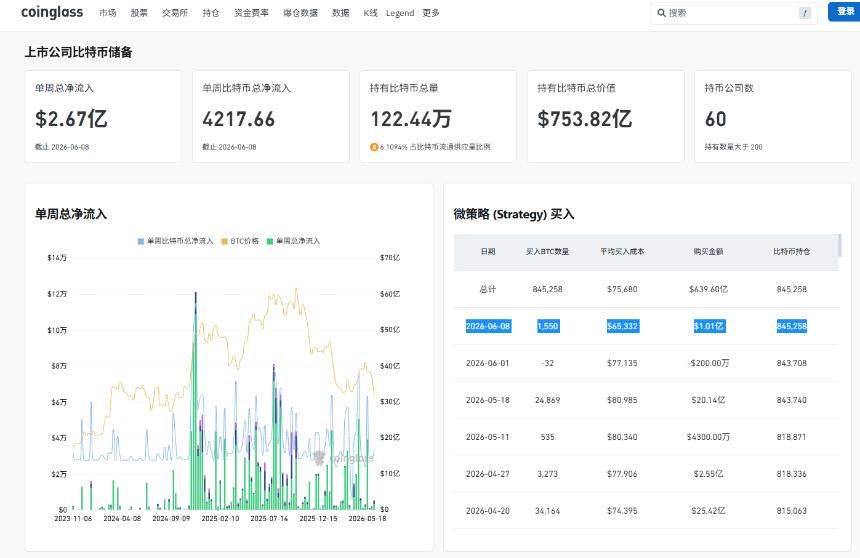The image size is (860, 558).
Task: Click the $20.14亿 purchase amount cell
Action: point(708,400)
